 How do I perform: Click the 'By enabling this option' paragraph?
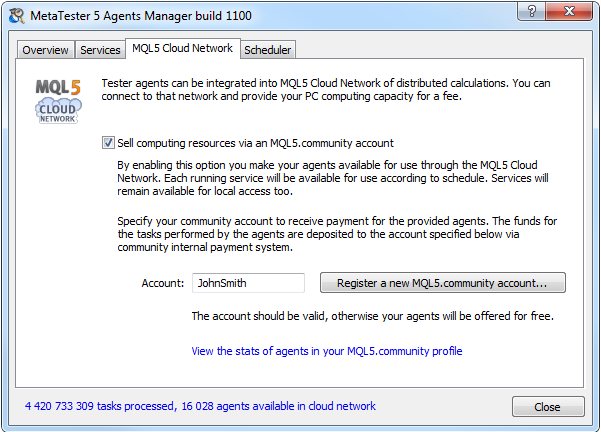(333, 178)
